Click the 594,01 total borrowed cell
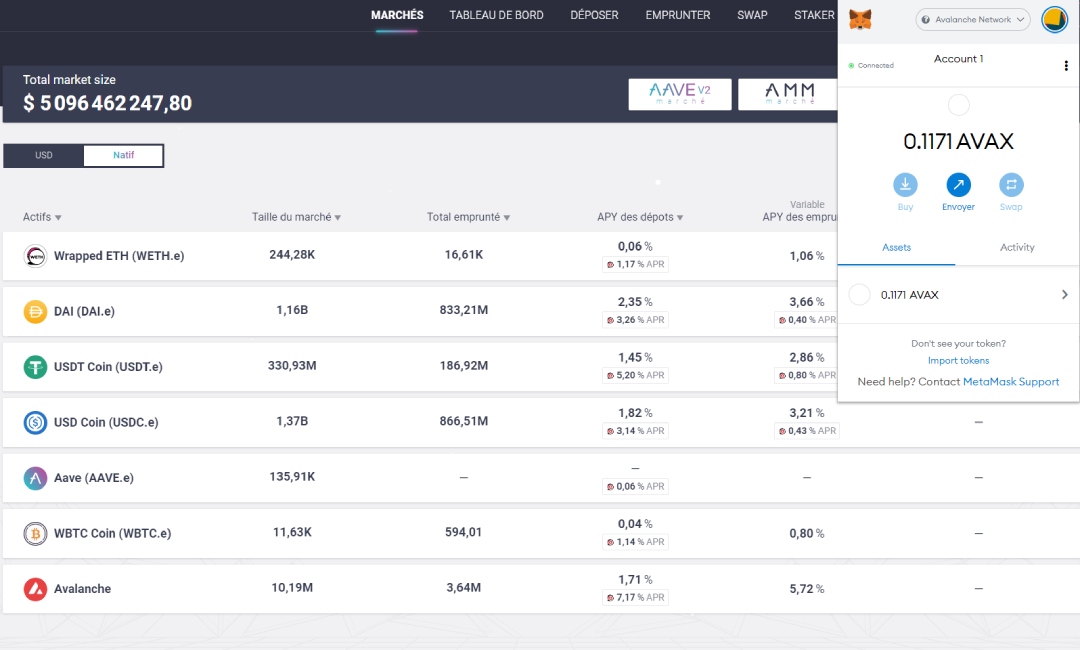Screen dimensions: 1080x650 tap(464, 532)
